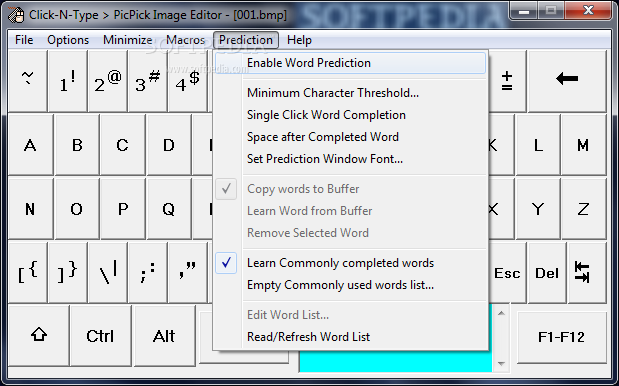
Task: Click the cyan word prediction area
Action: (x=396, y=361)
